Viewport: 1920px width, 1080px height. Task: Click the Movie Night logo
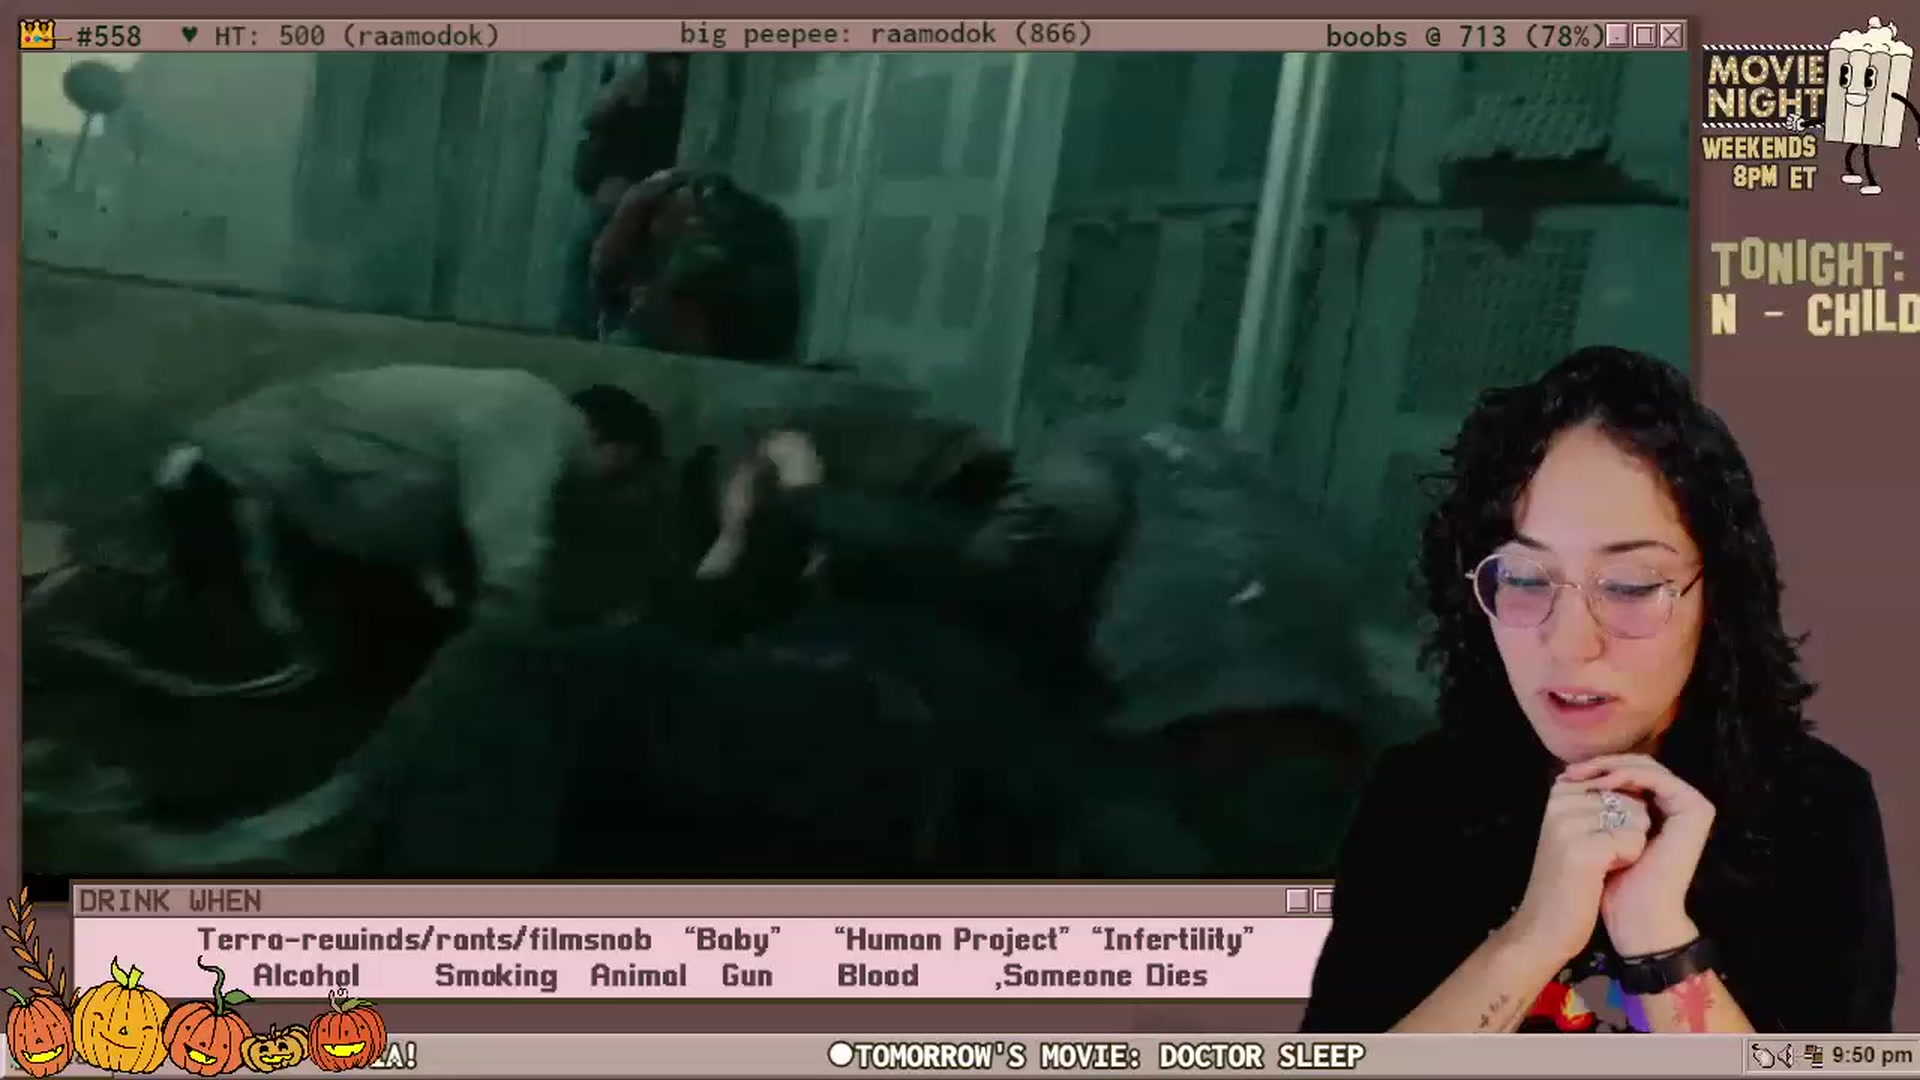tap(1765, 87)
